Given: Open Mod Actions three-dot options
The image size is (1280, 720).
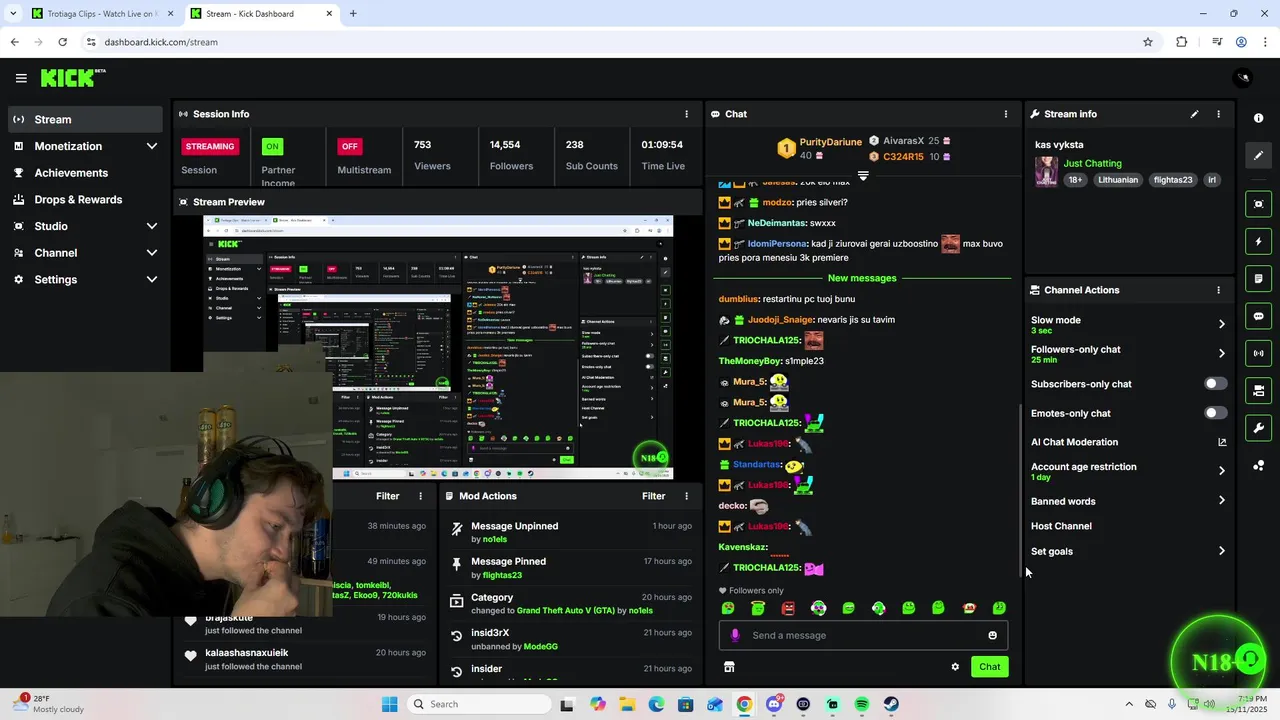Looking at the screenshot, I should coord(686,496).
